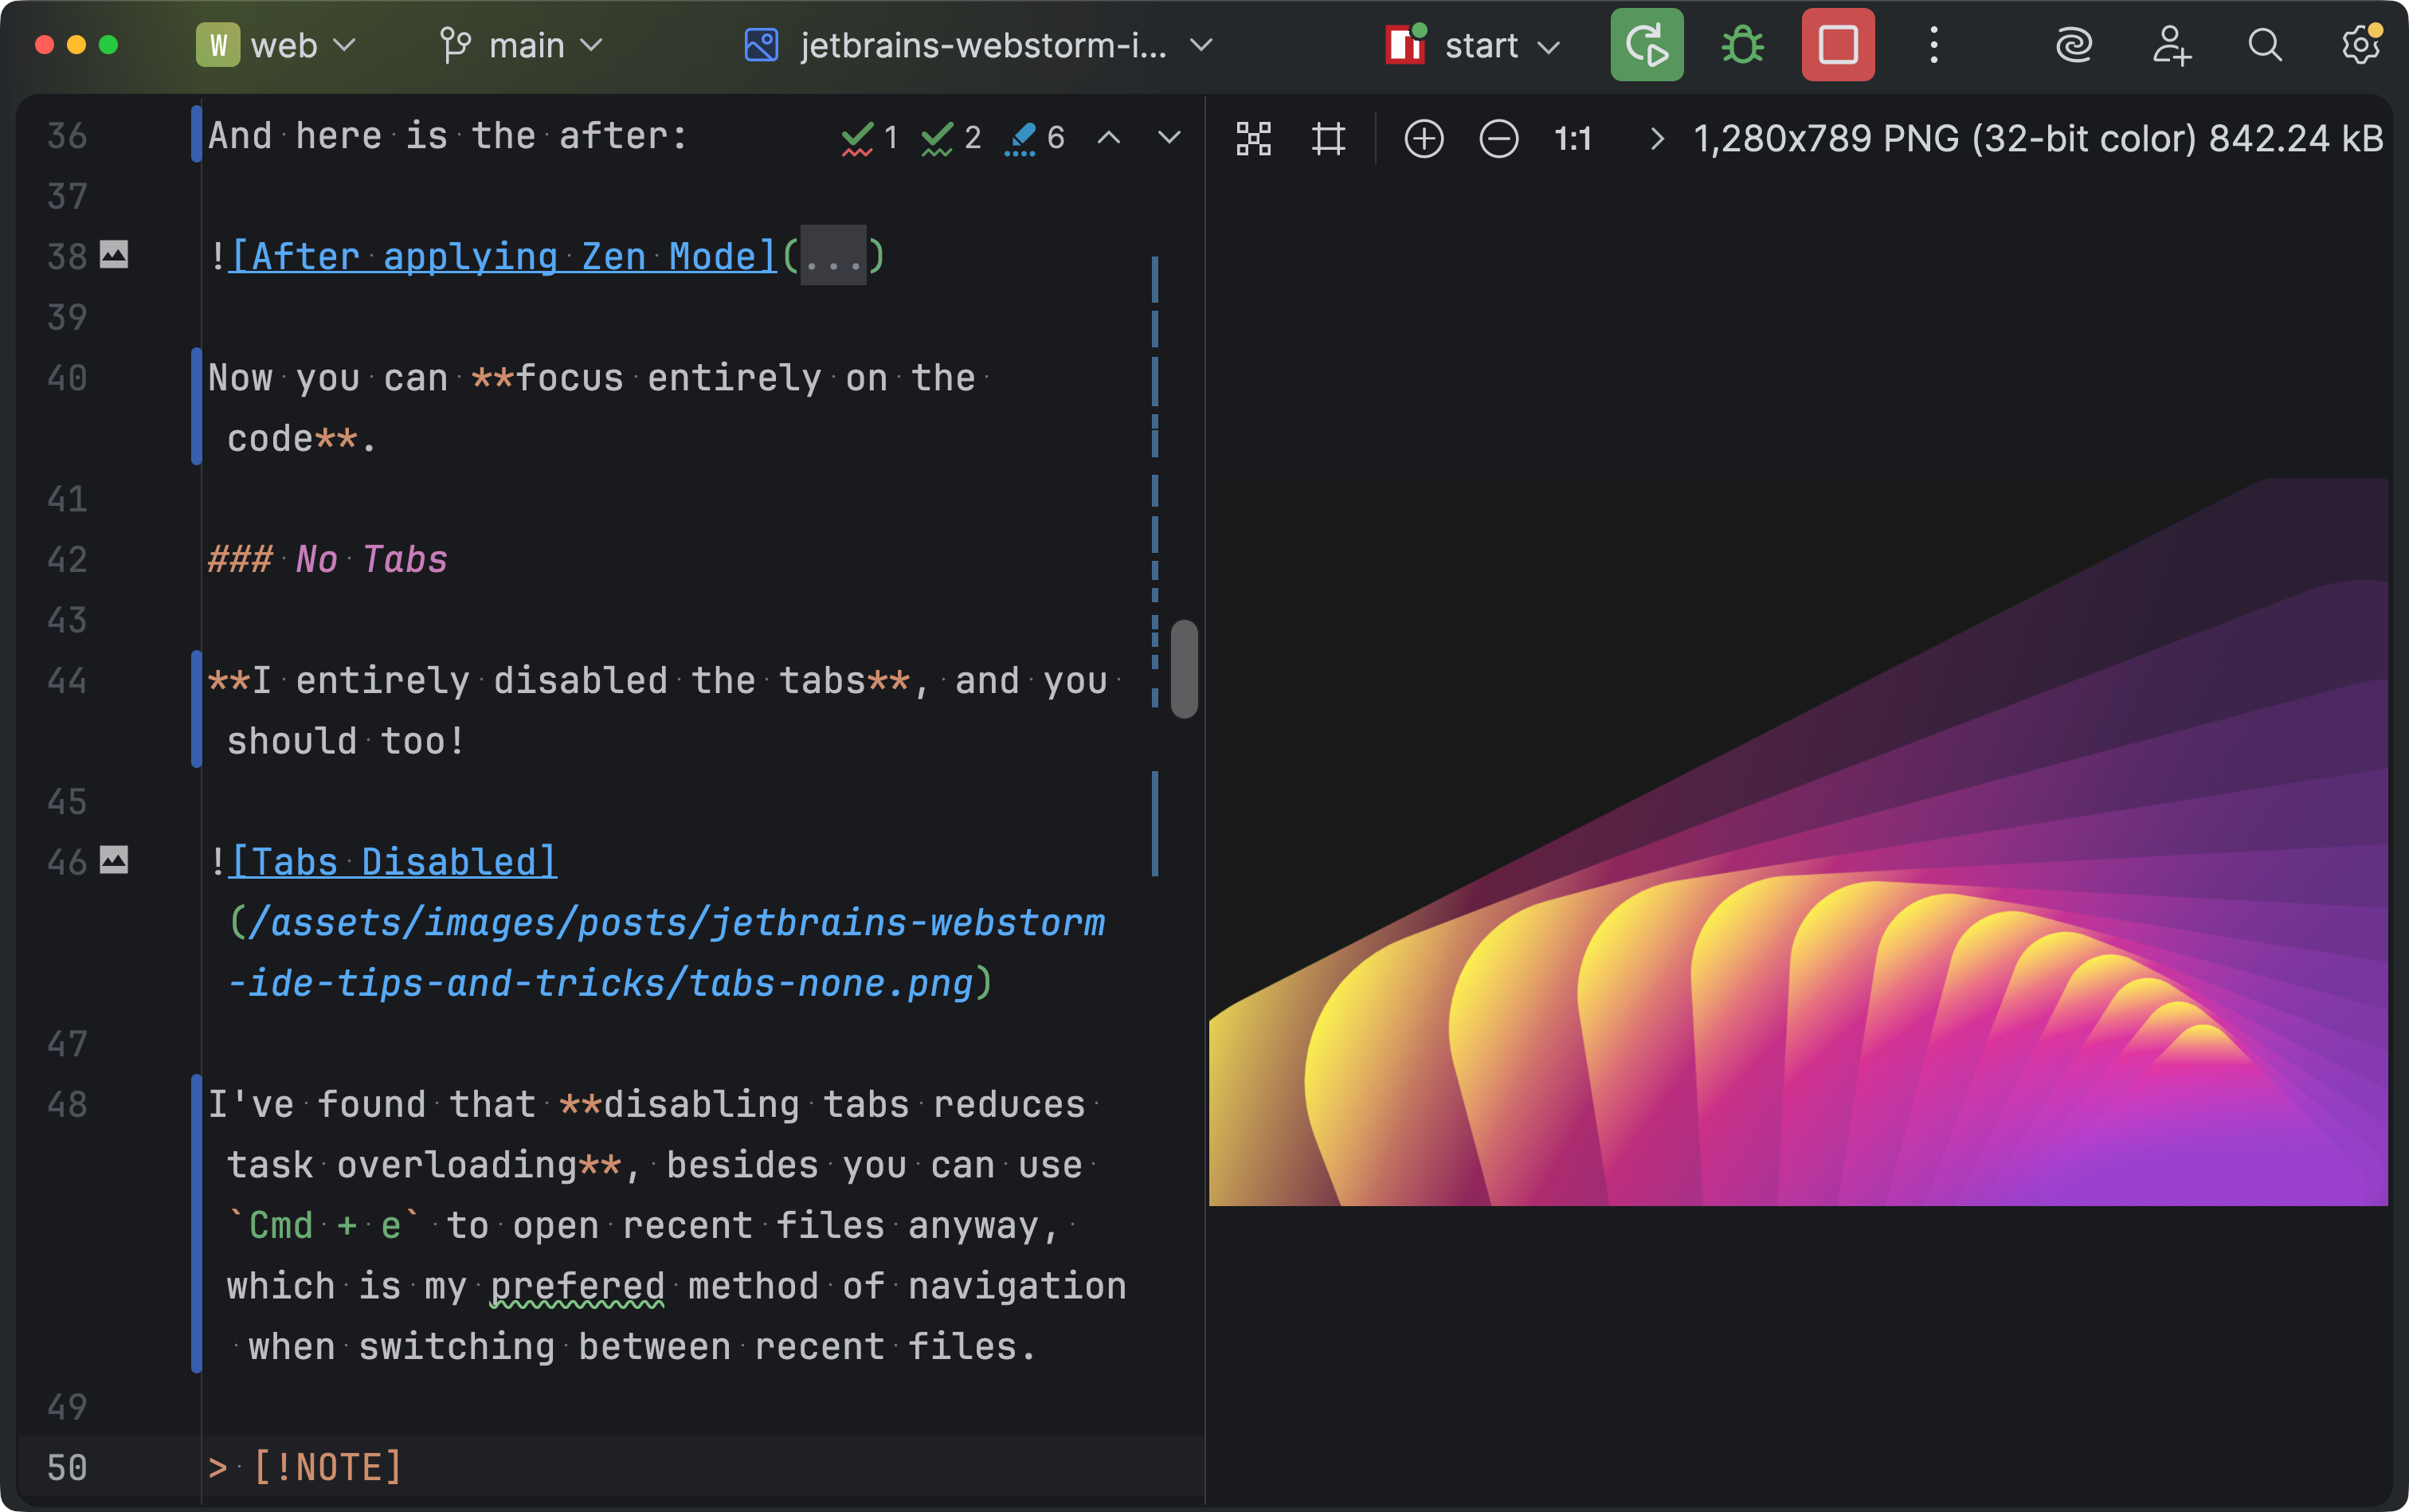Open the more actions kebab menu
Image resolution: width=2409 pixels, height=1512 pixels.
[1933, 45]
